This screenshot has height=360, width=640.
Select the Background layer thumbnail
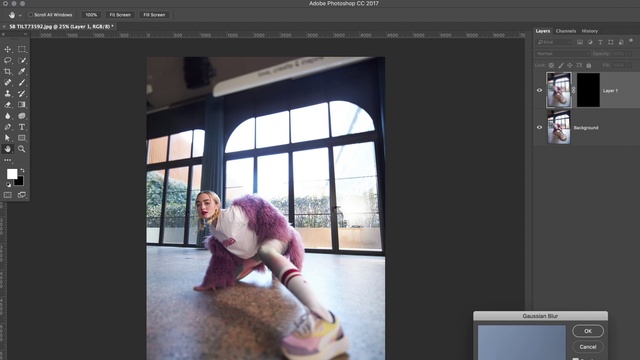pyautogui.click(x=559, y=127)
